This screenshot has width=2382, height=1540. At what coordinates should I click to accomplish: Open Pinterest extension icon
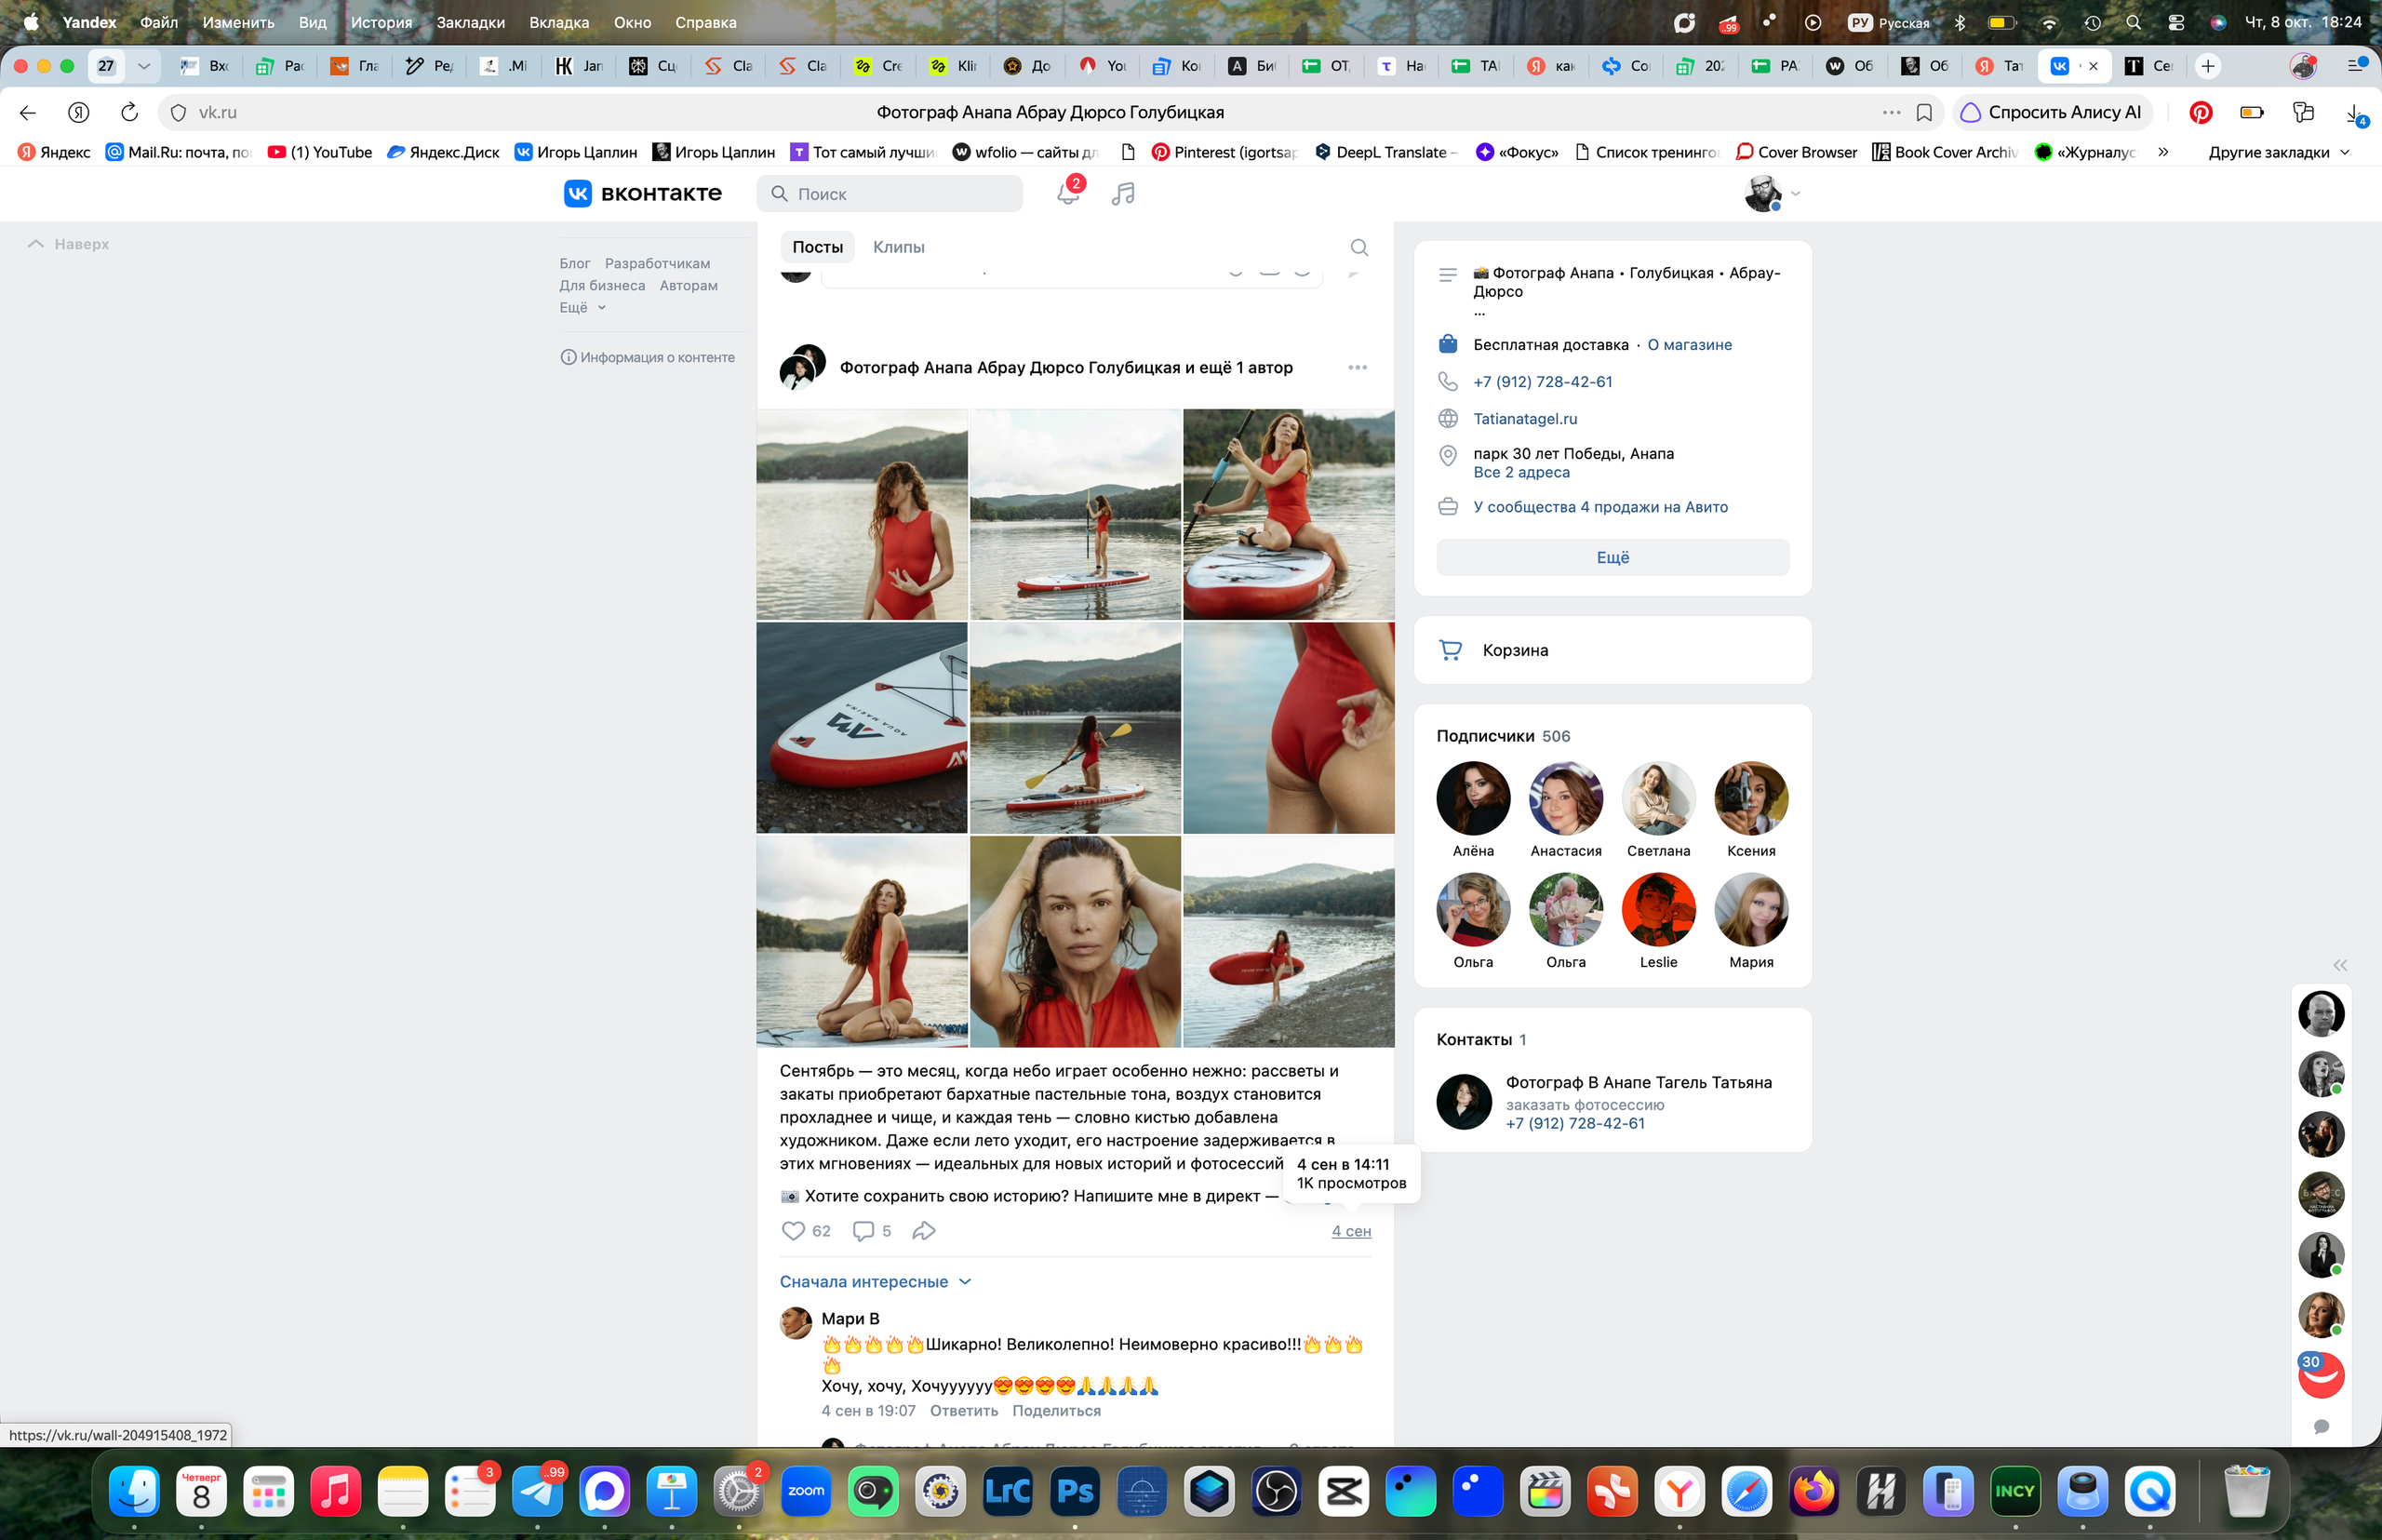2200,112
